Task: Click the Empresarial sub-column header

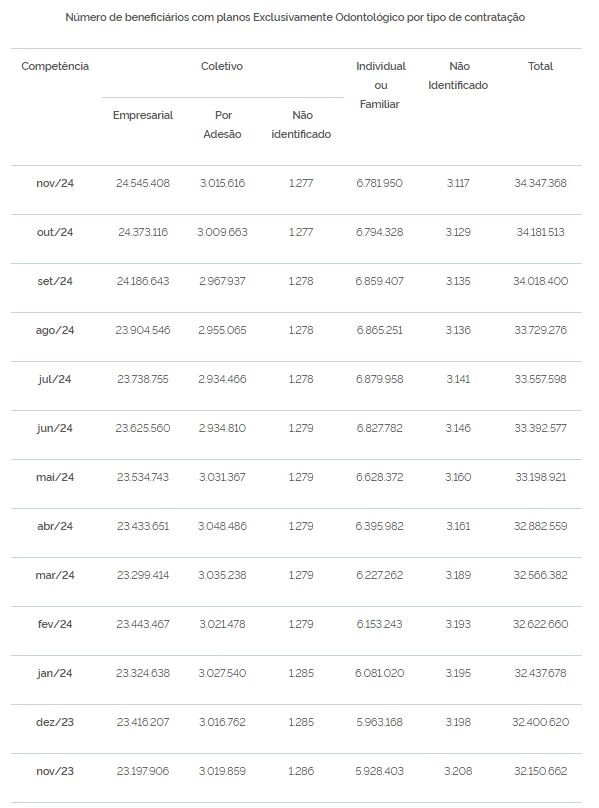Action: tap(143, 115)
